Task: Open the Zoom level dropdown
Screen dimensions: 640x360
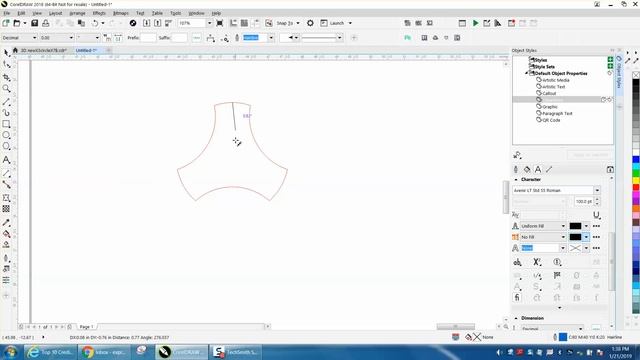Action: click(209, 23)
